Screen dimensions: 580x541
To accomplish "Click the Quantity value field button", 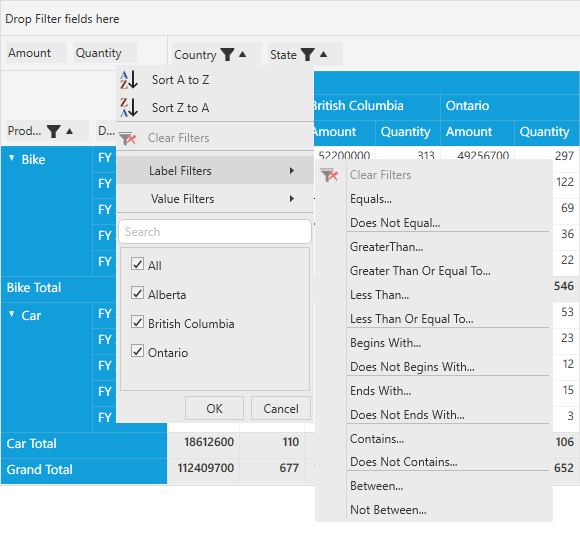I will [x=105, y=53].
